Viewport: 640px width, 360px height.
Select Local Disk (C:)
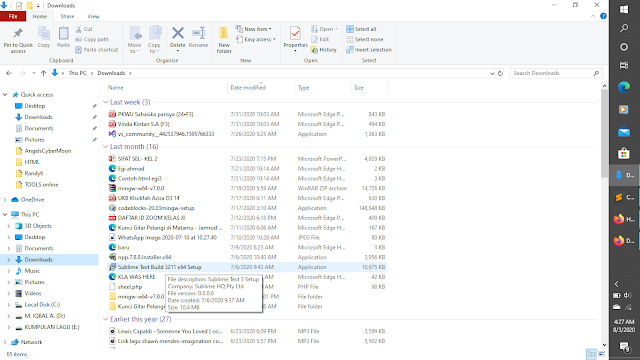click(x=42, y=304)
